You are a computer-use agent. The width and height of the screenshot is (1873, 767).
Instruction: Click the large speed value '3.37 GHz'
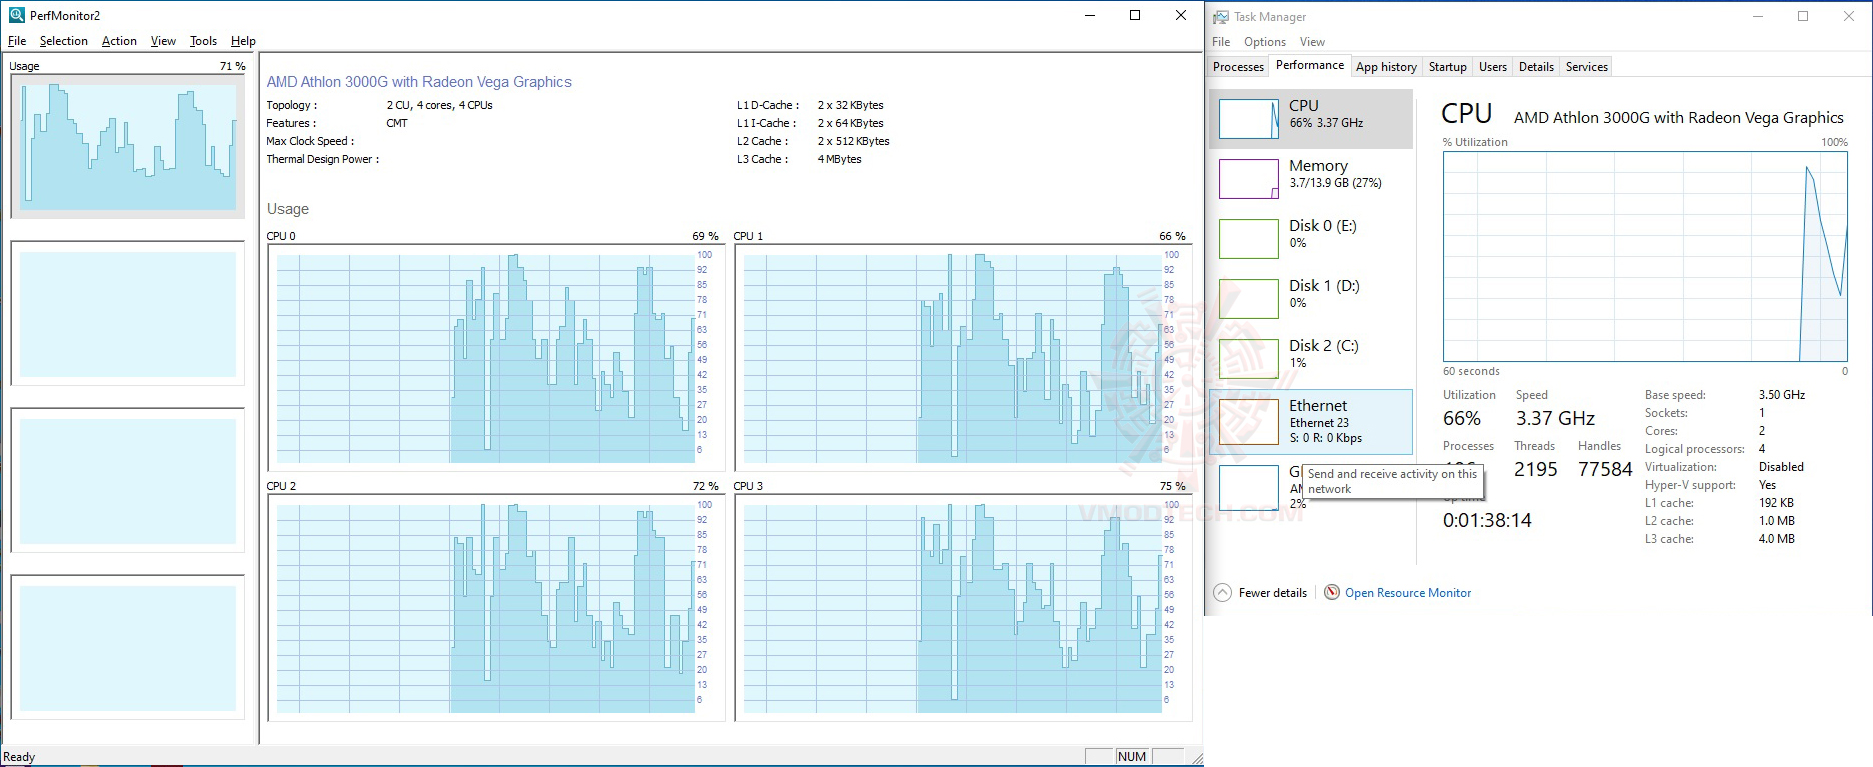tap(1555, 419)
